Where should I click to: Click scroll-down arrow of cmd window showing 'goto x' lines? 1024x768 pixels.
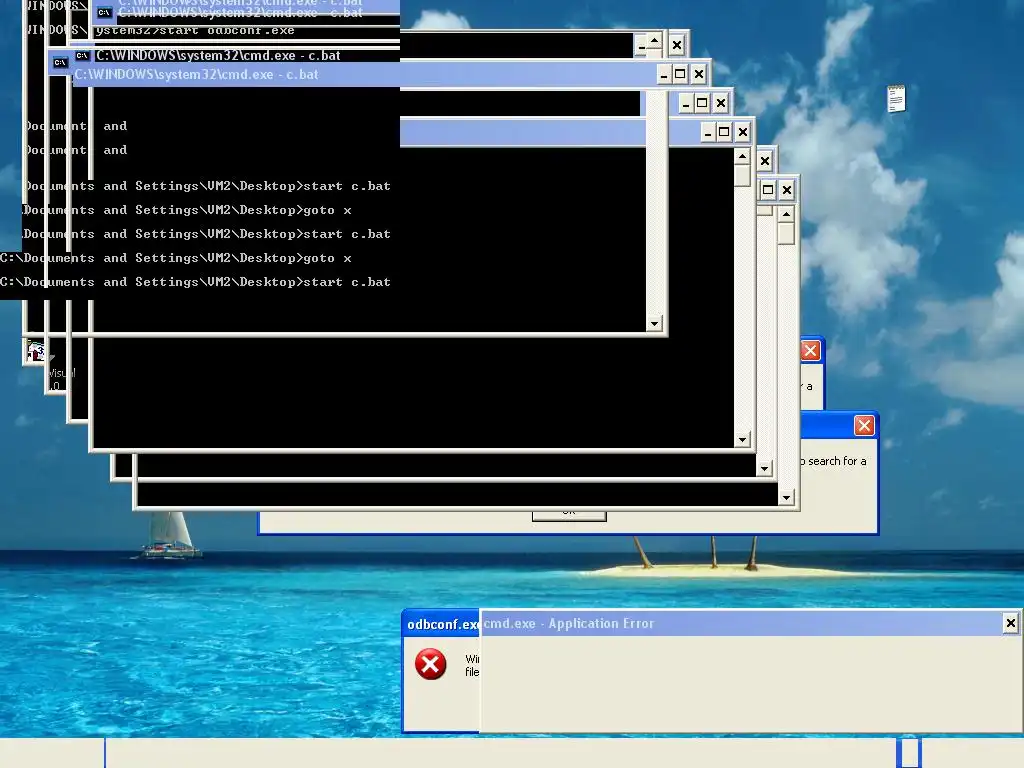[654, 323]
